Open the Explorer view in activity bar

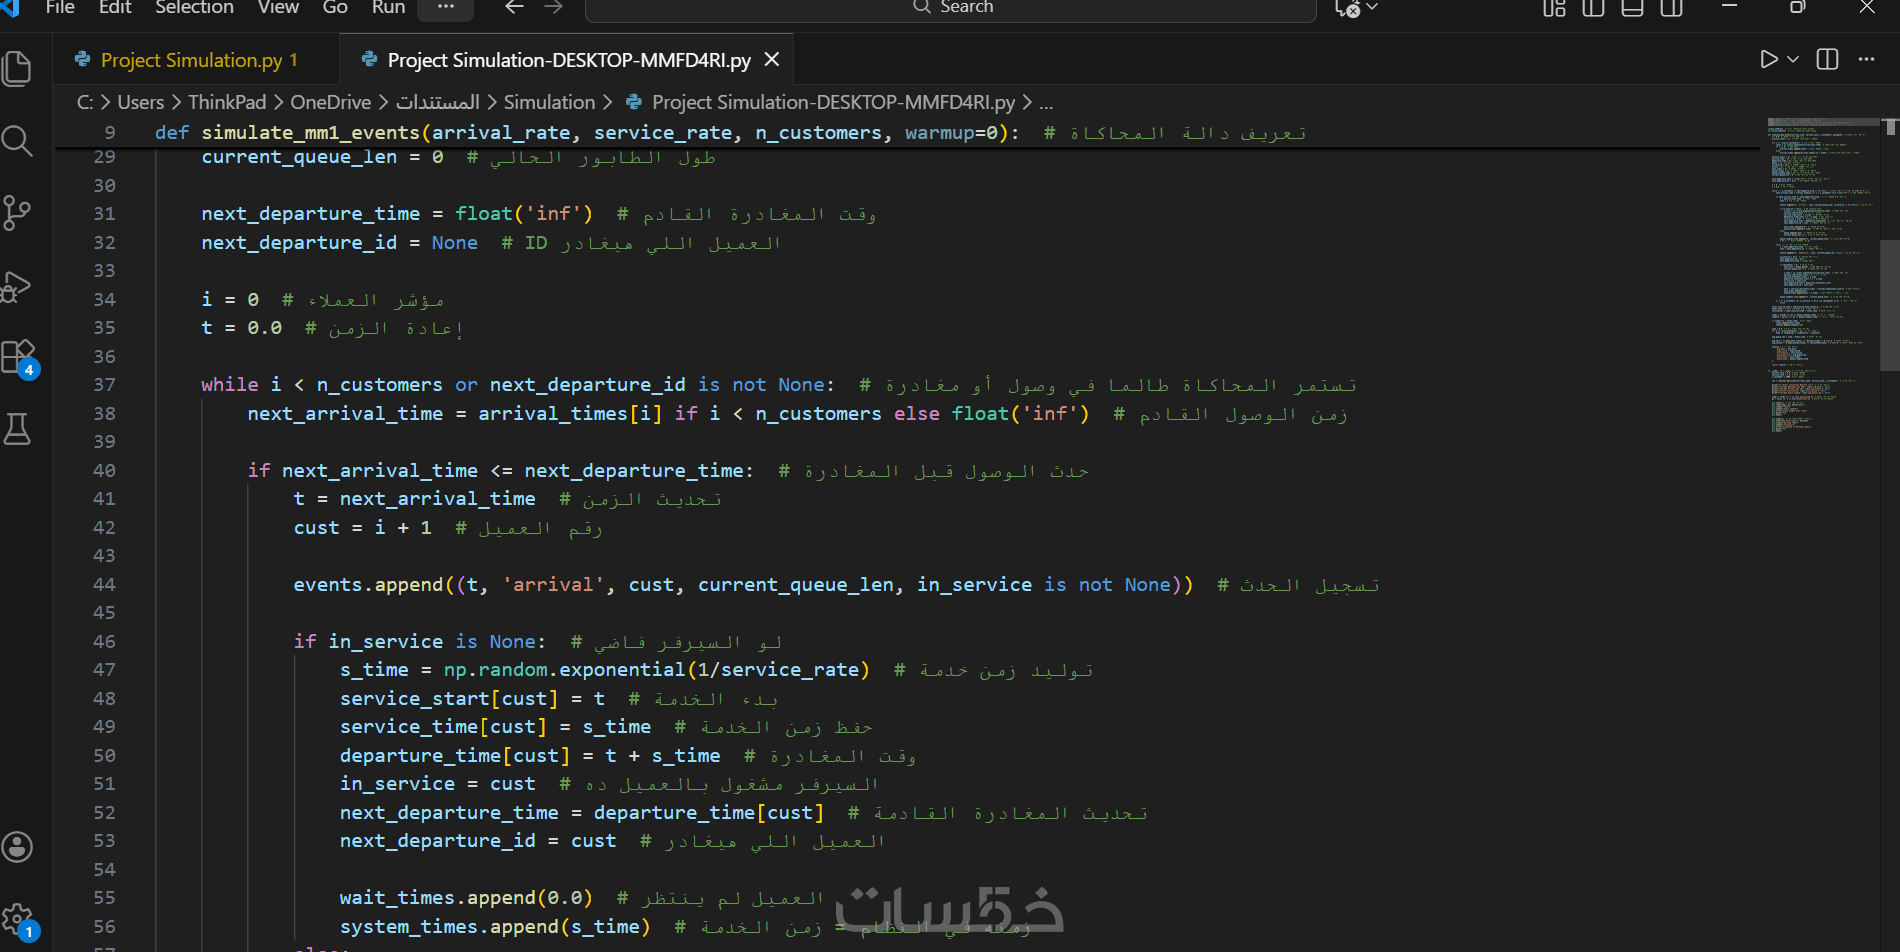(x=18, y=68)
